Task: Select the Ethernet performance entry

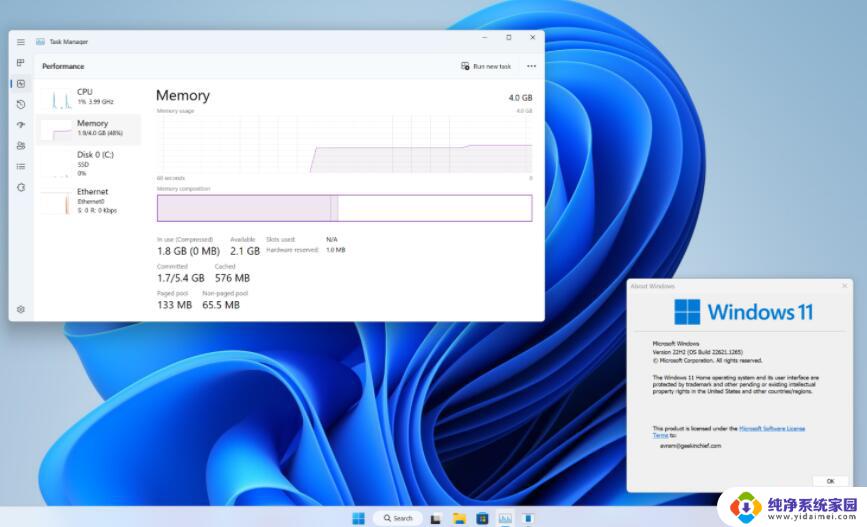Action: point(89,200)
